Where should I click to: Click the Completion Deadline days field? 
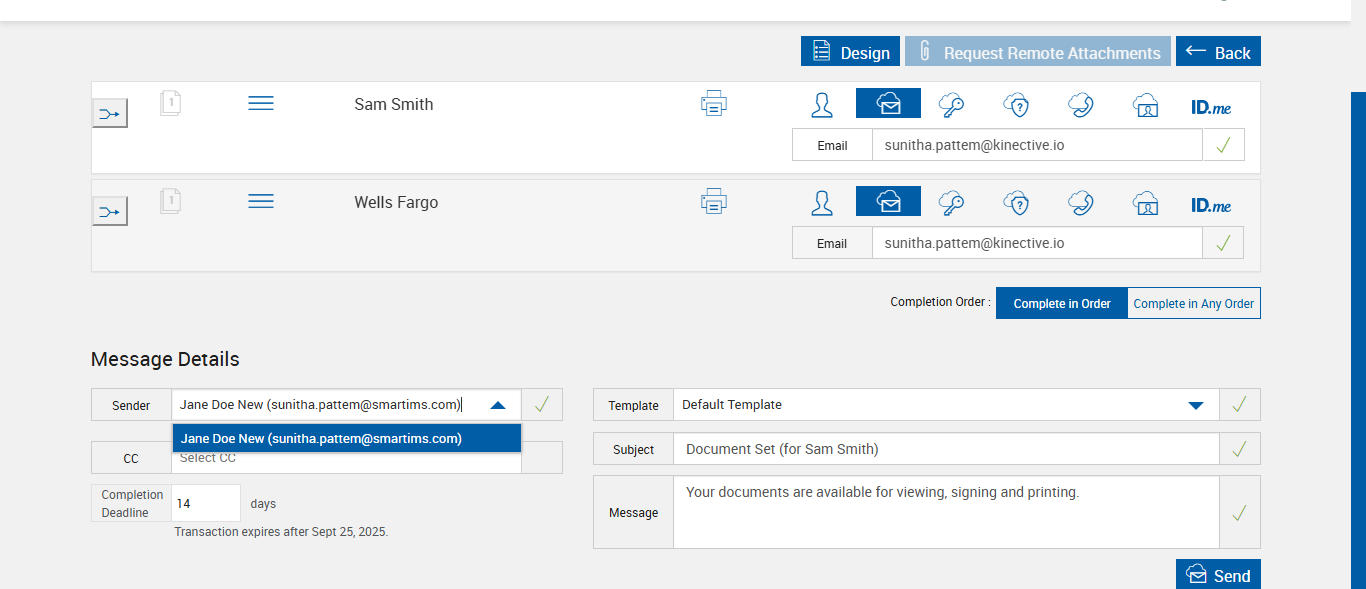[205, 504]
